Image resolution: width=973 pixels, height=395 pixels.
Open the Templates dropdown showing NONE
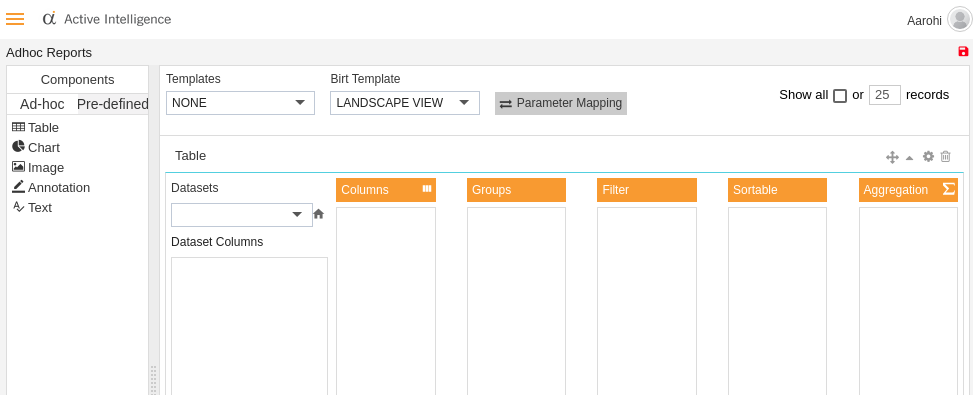tap(240, 103)
